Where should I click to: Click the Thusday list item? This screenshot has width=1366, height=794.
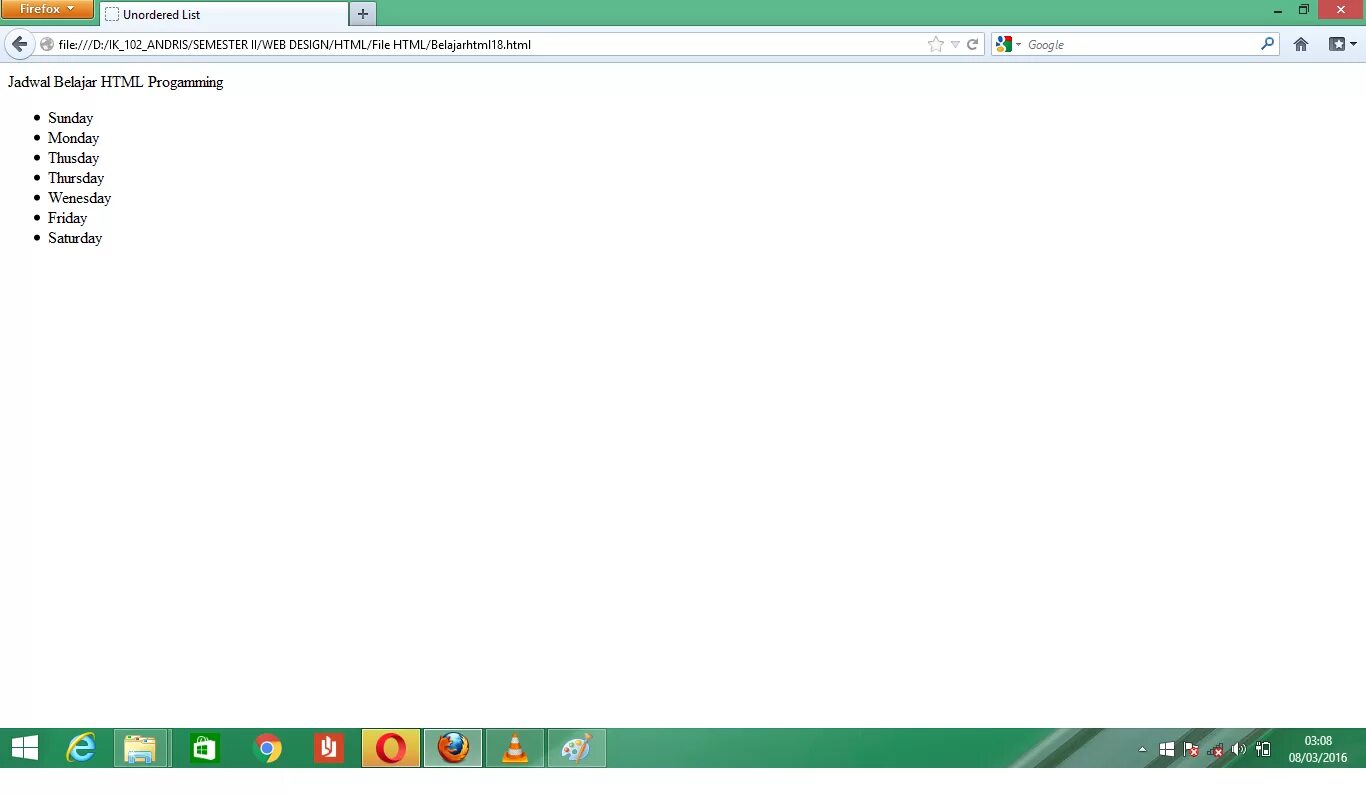(x=73, y=158)
